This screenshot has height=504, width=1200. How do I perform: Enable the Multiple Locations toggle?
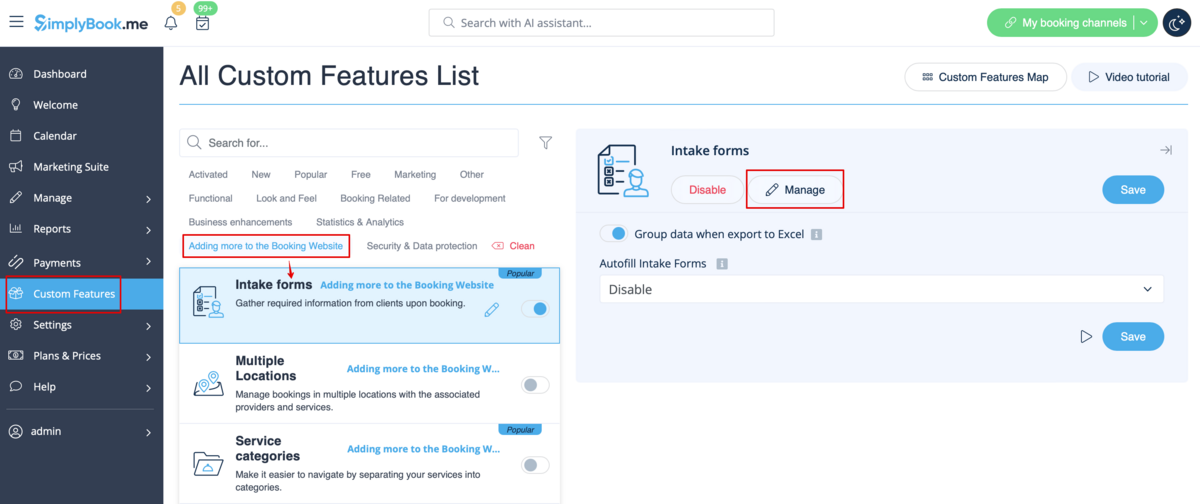(535, 384)
